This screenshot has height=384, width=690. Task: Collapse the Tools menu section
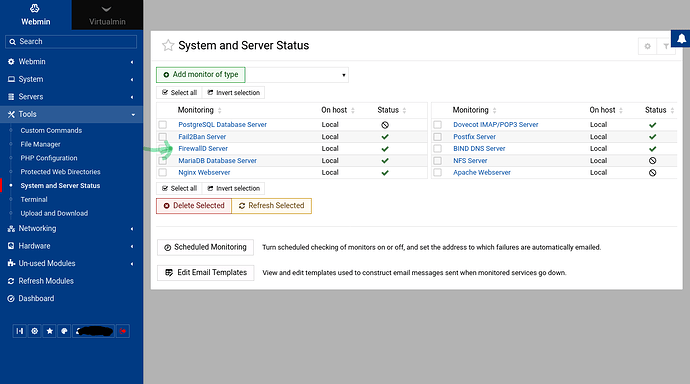(71, 114)
